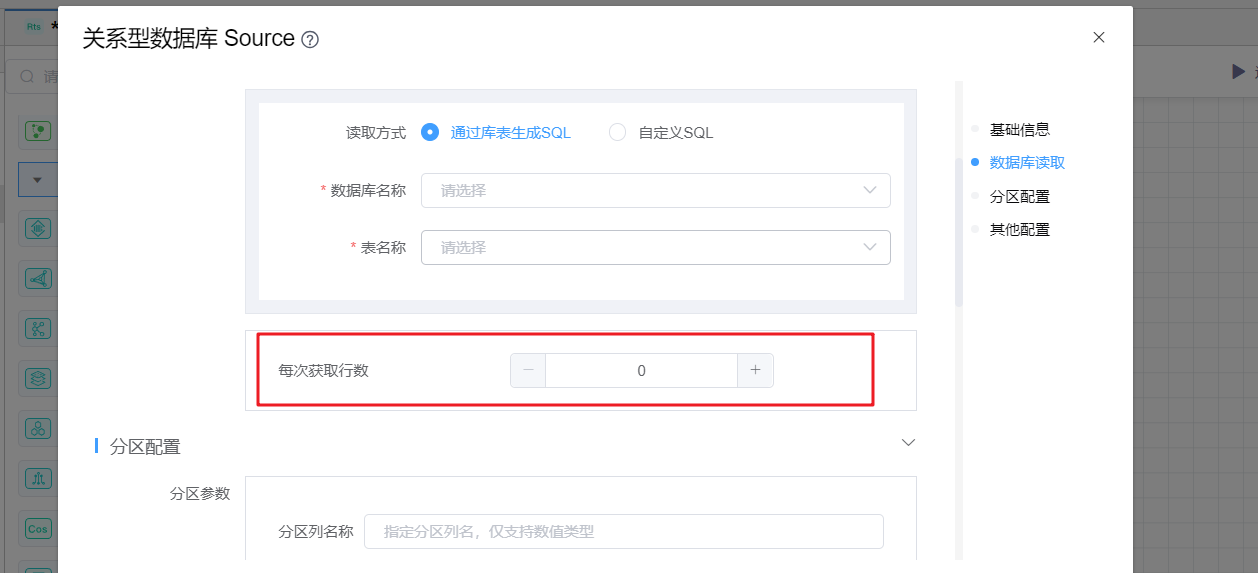The image size is (1258, 573).
Task: Click the 数据库读取 anchor link
Action: [1027, 162]
